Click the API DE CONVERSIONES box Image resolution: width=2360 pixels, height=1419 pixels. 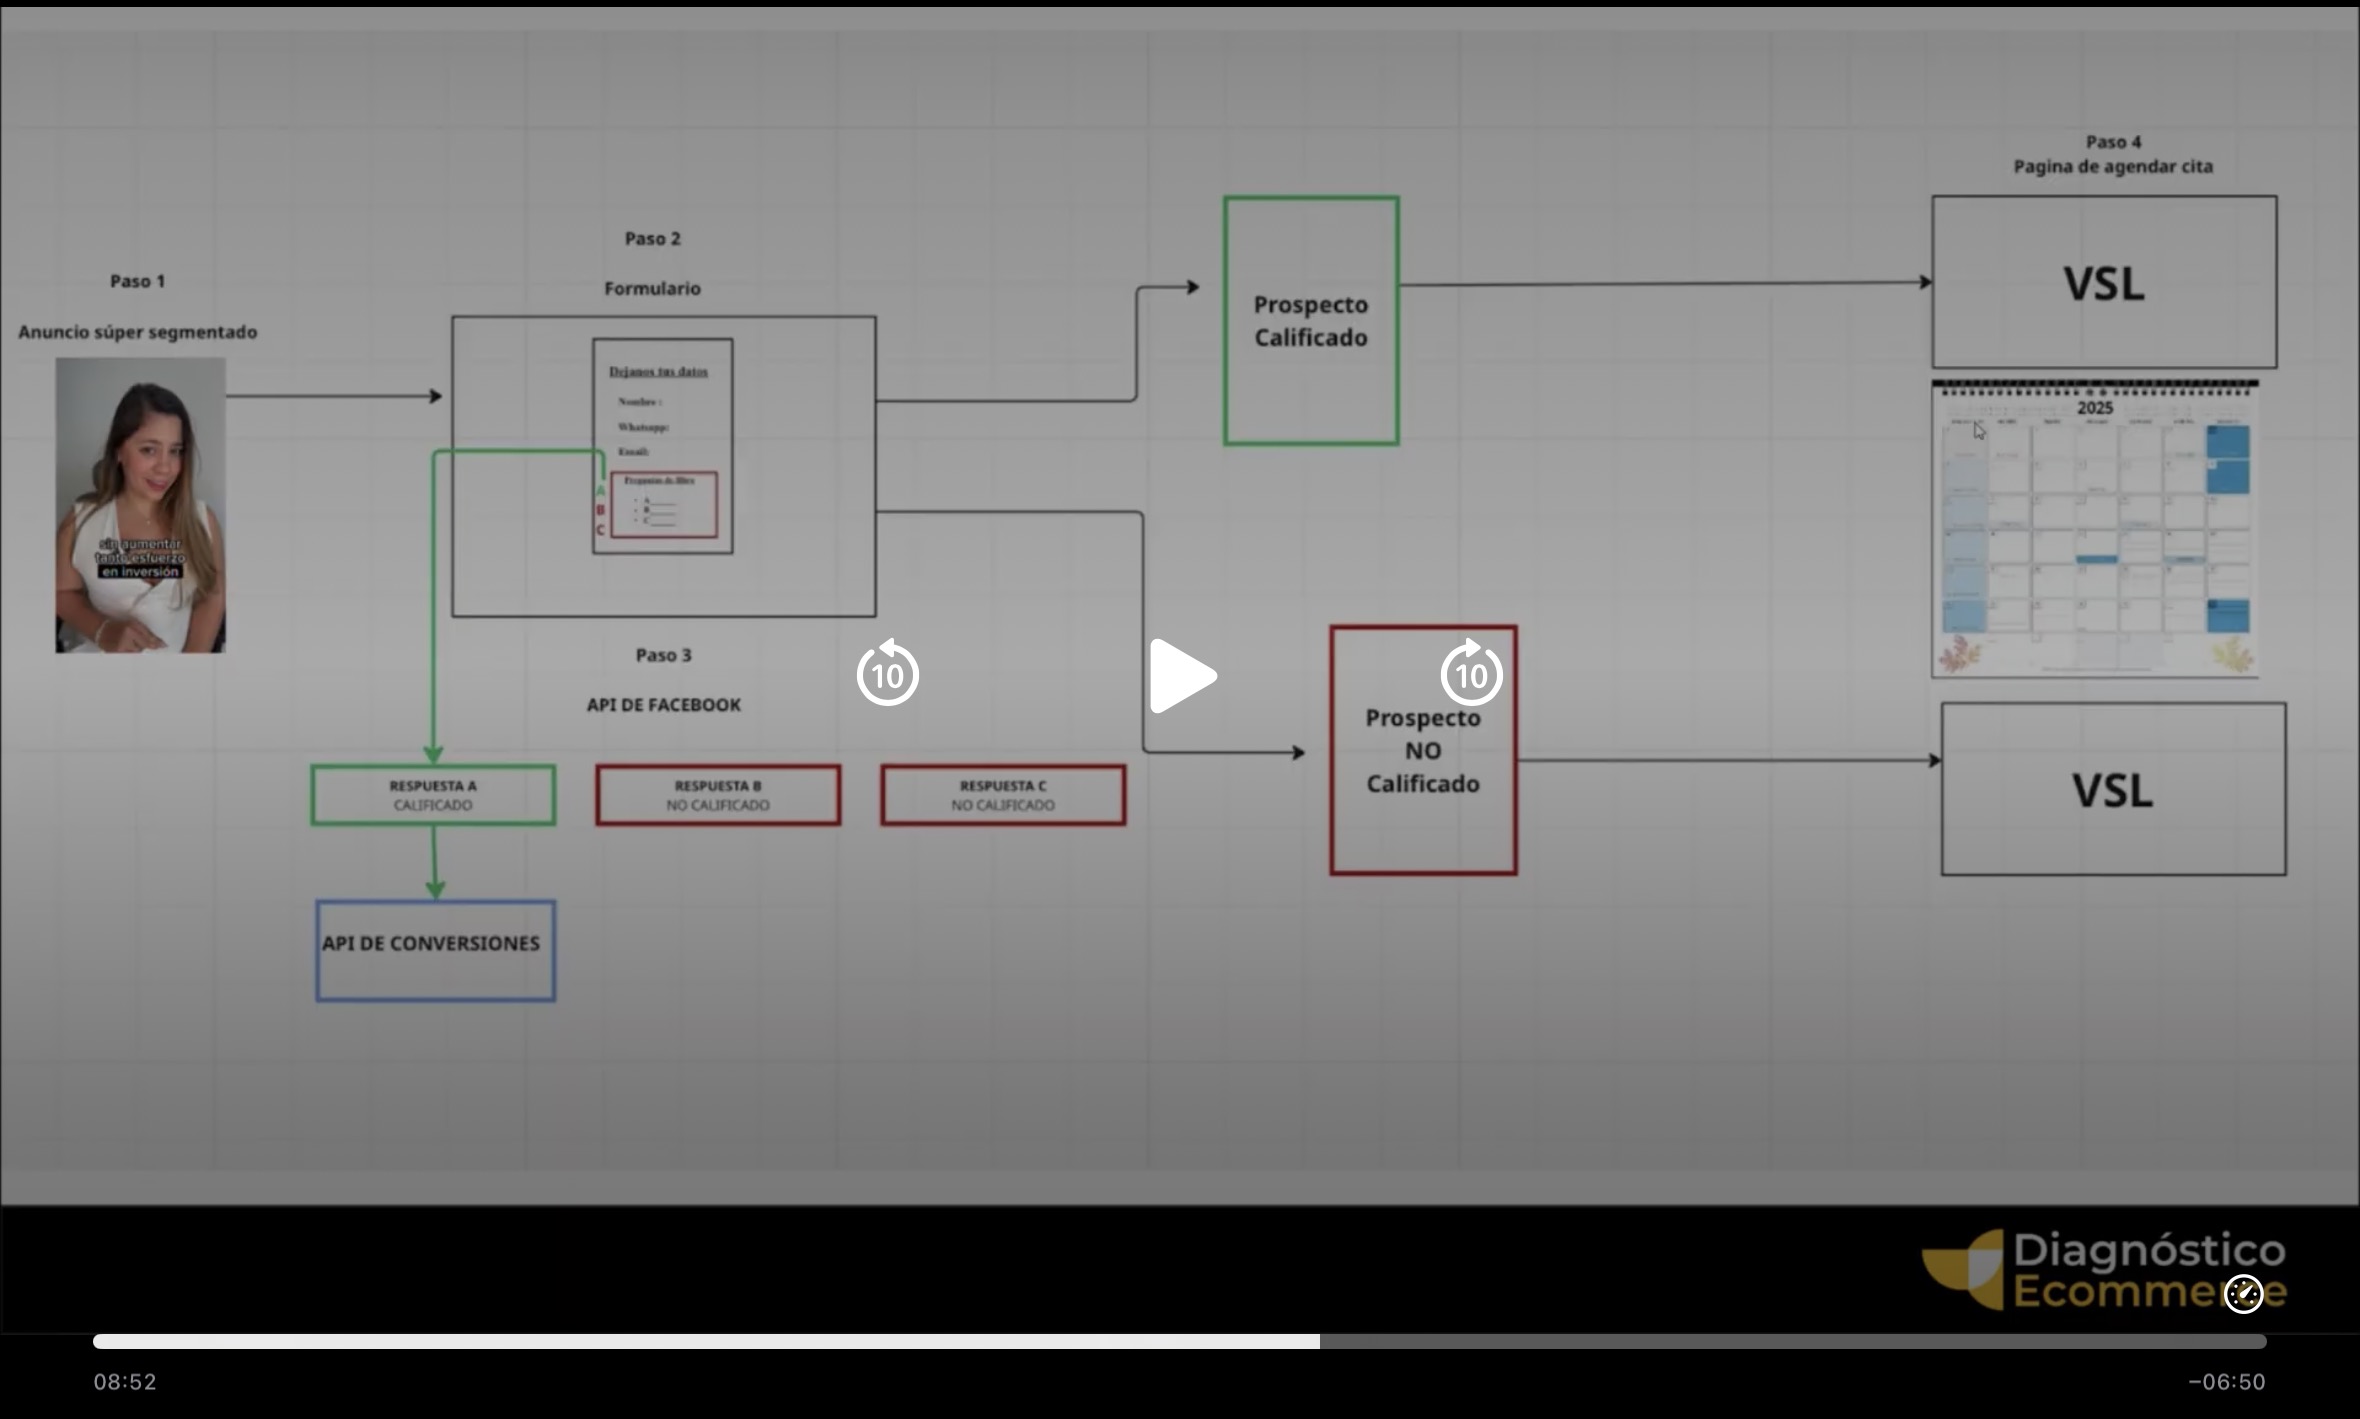pos(435,950)
